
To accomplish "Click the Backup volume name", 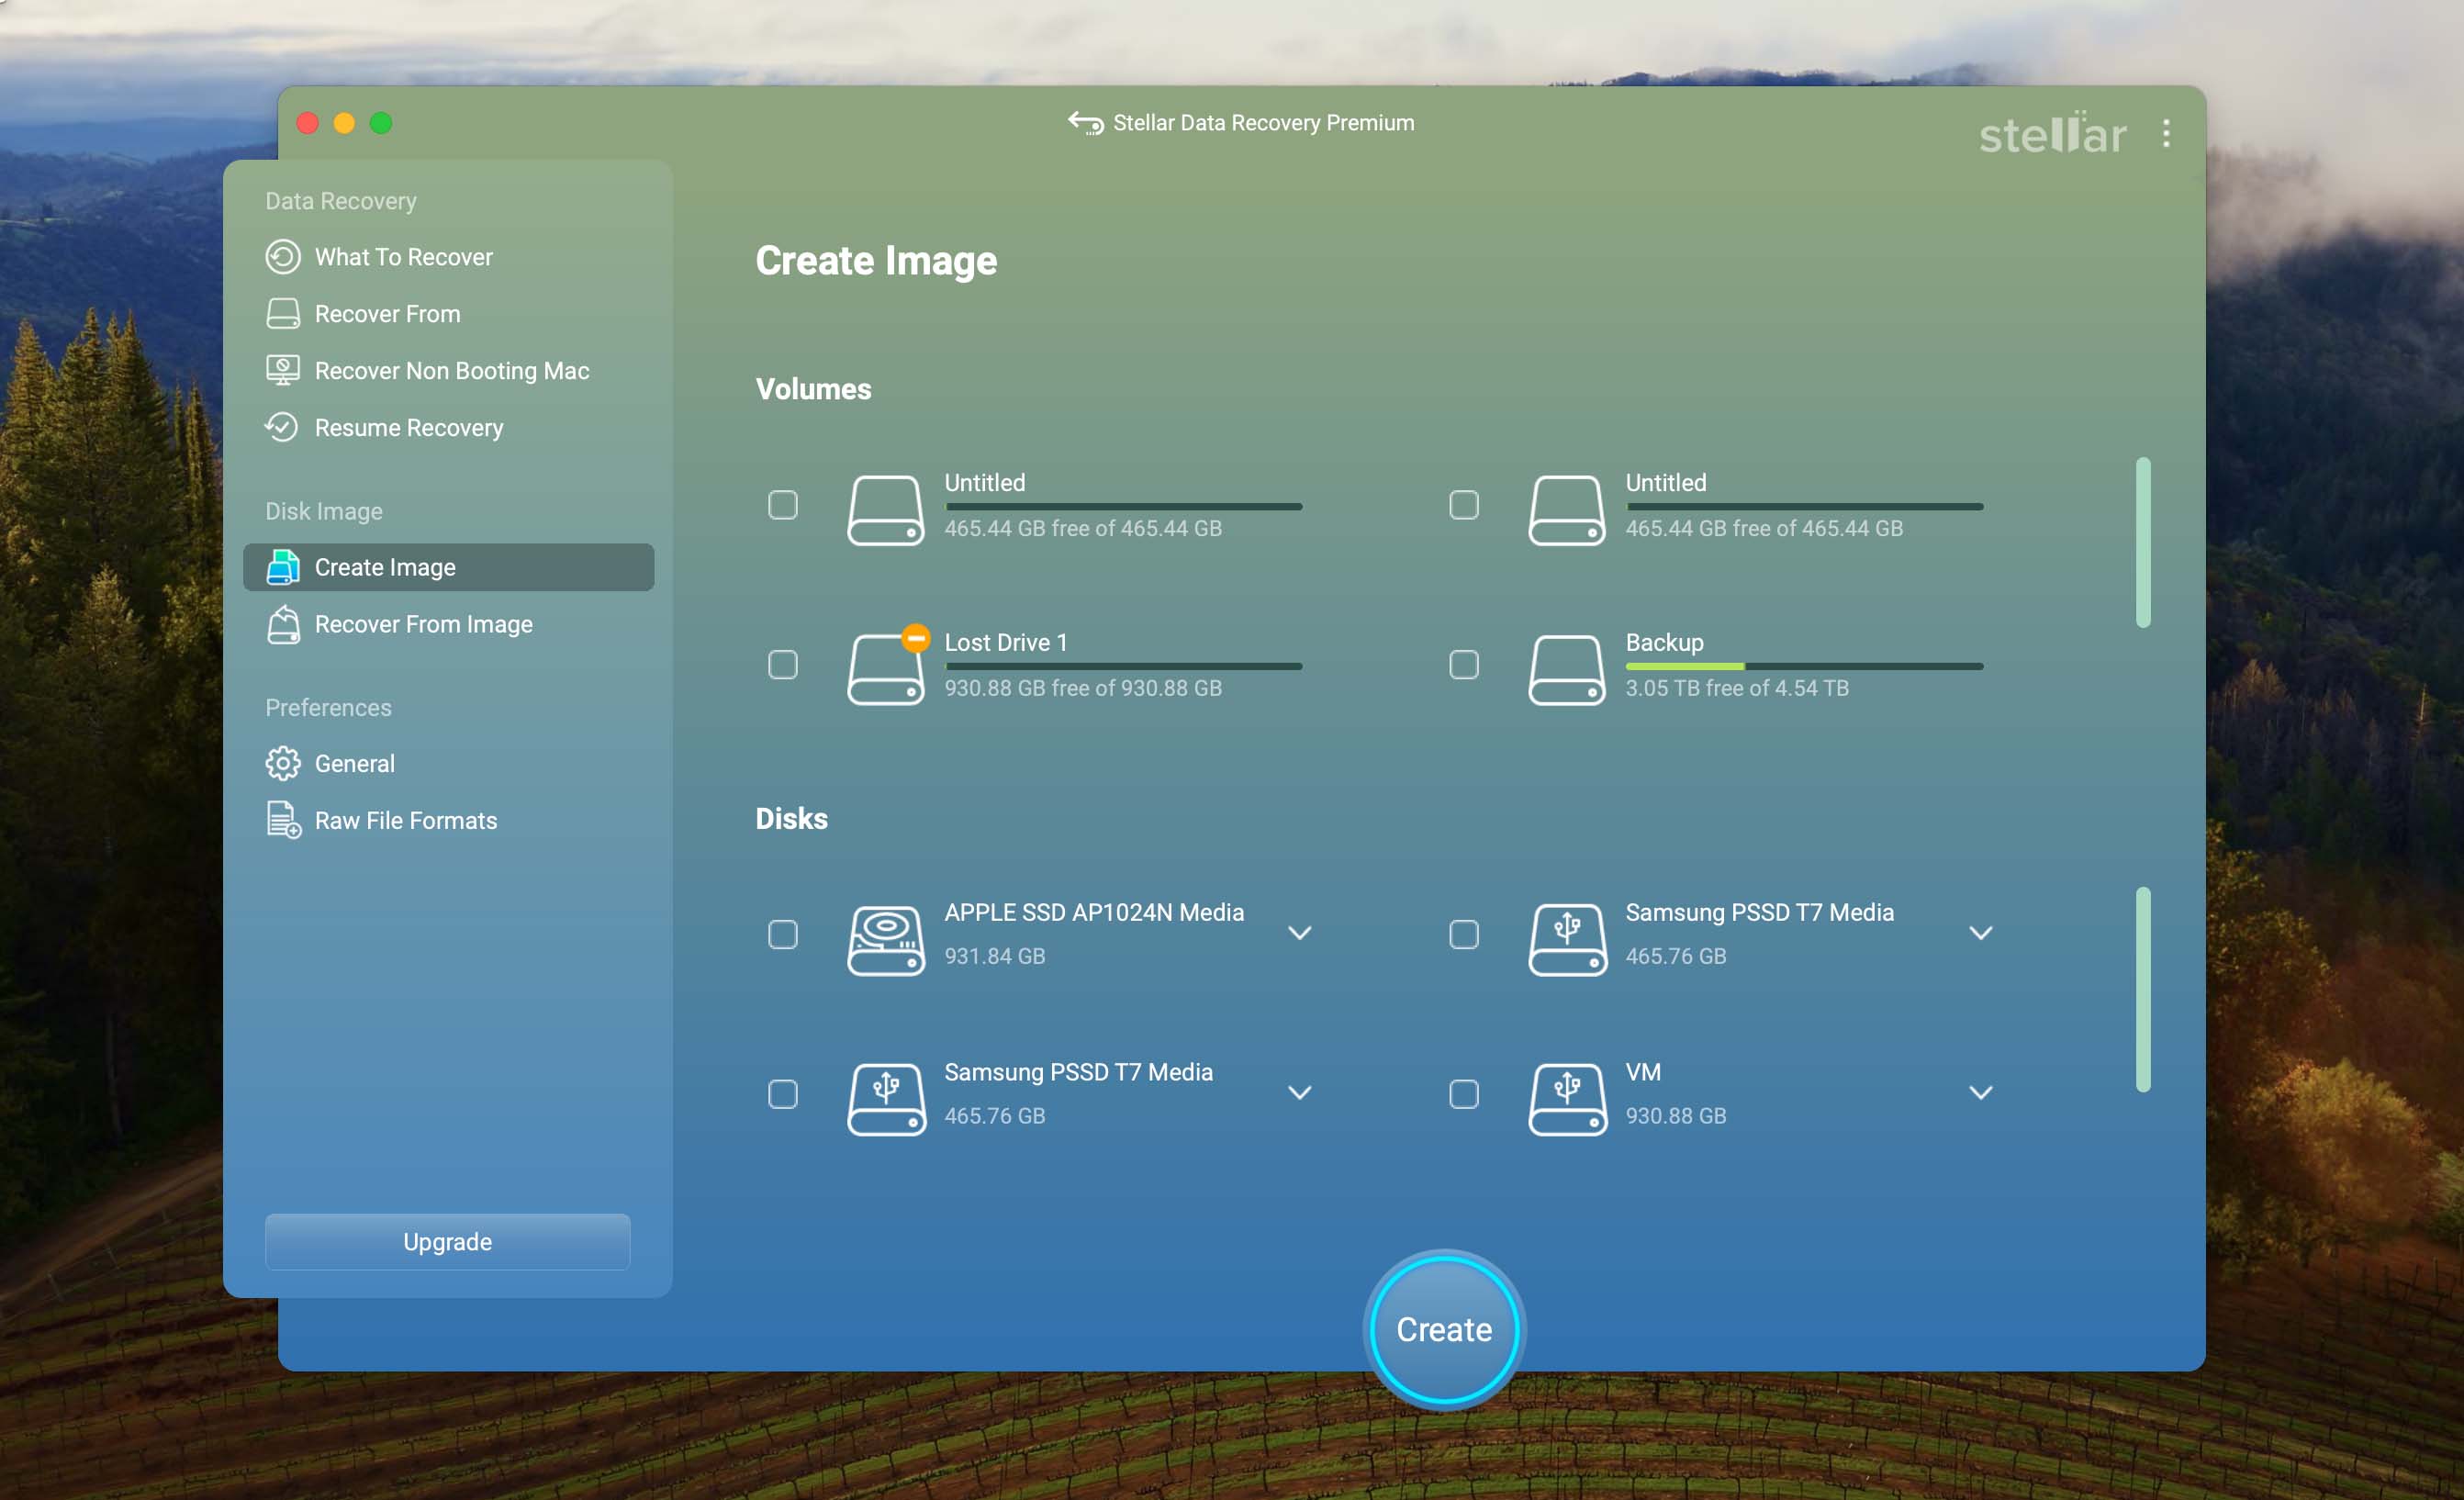I will (x=1664, y=642).
